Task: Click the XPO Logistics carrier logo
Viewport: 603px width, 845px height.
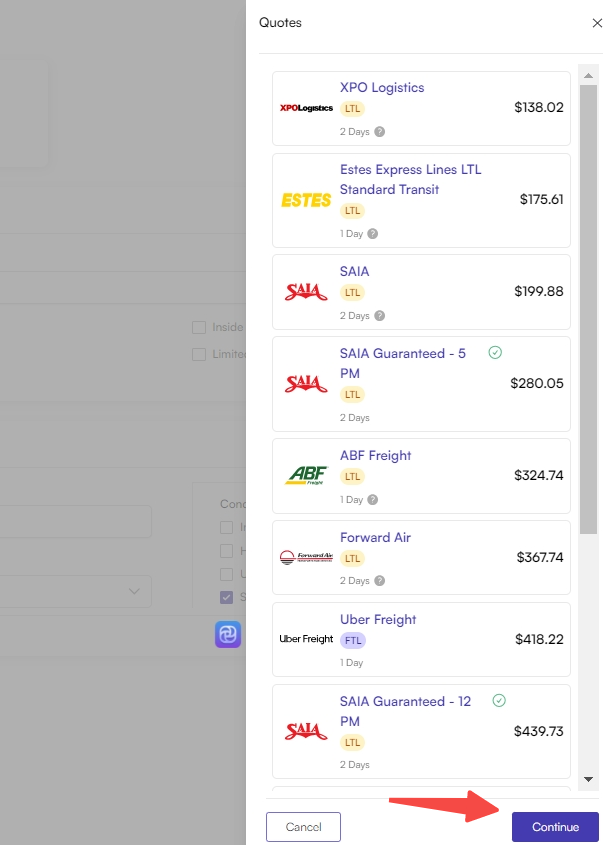Action: click(306, 108)
